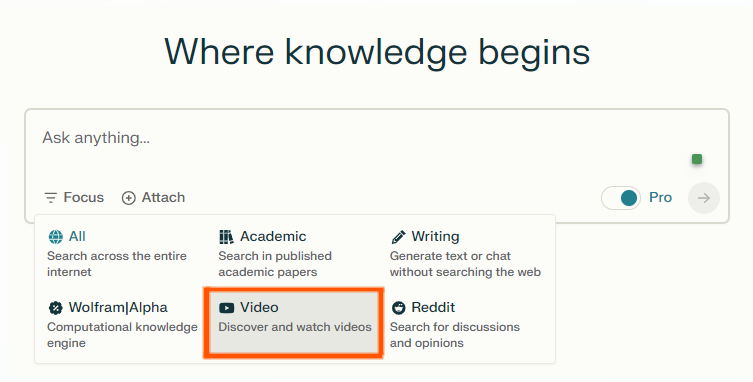The width and height of the screenshot is (753, 382).
Task: Click the Attach button
Action: (153, 197)
